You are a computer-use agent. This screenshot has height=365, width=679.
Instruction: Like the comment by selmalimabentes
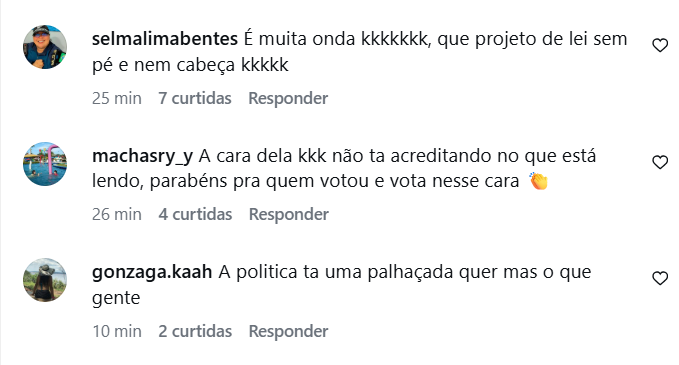click(660, 45)
